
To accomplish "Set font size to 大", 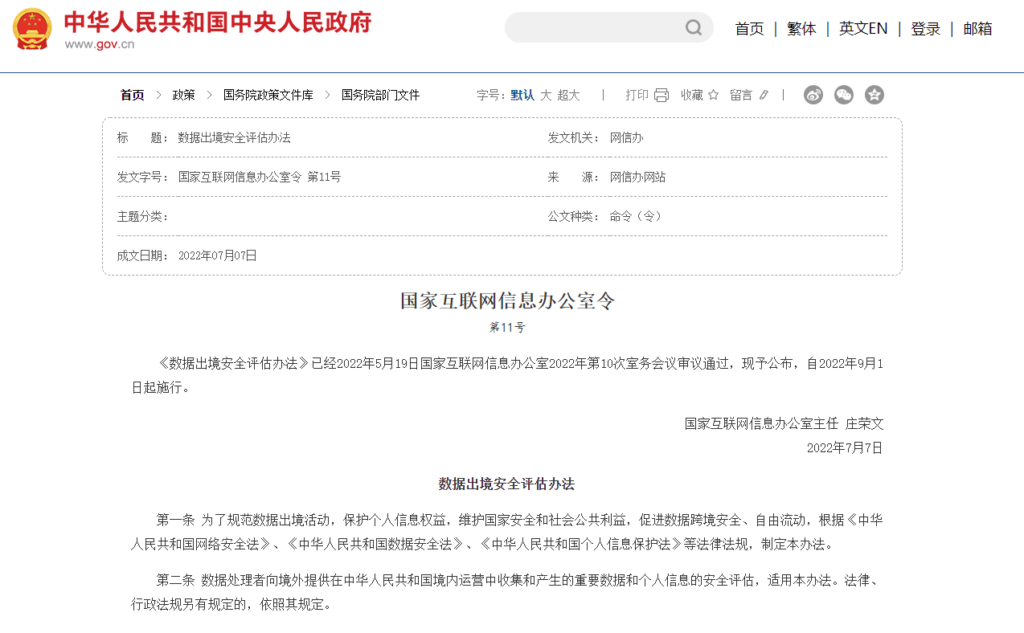I will pyautogui.click(x=546, y=95).
